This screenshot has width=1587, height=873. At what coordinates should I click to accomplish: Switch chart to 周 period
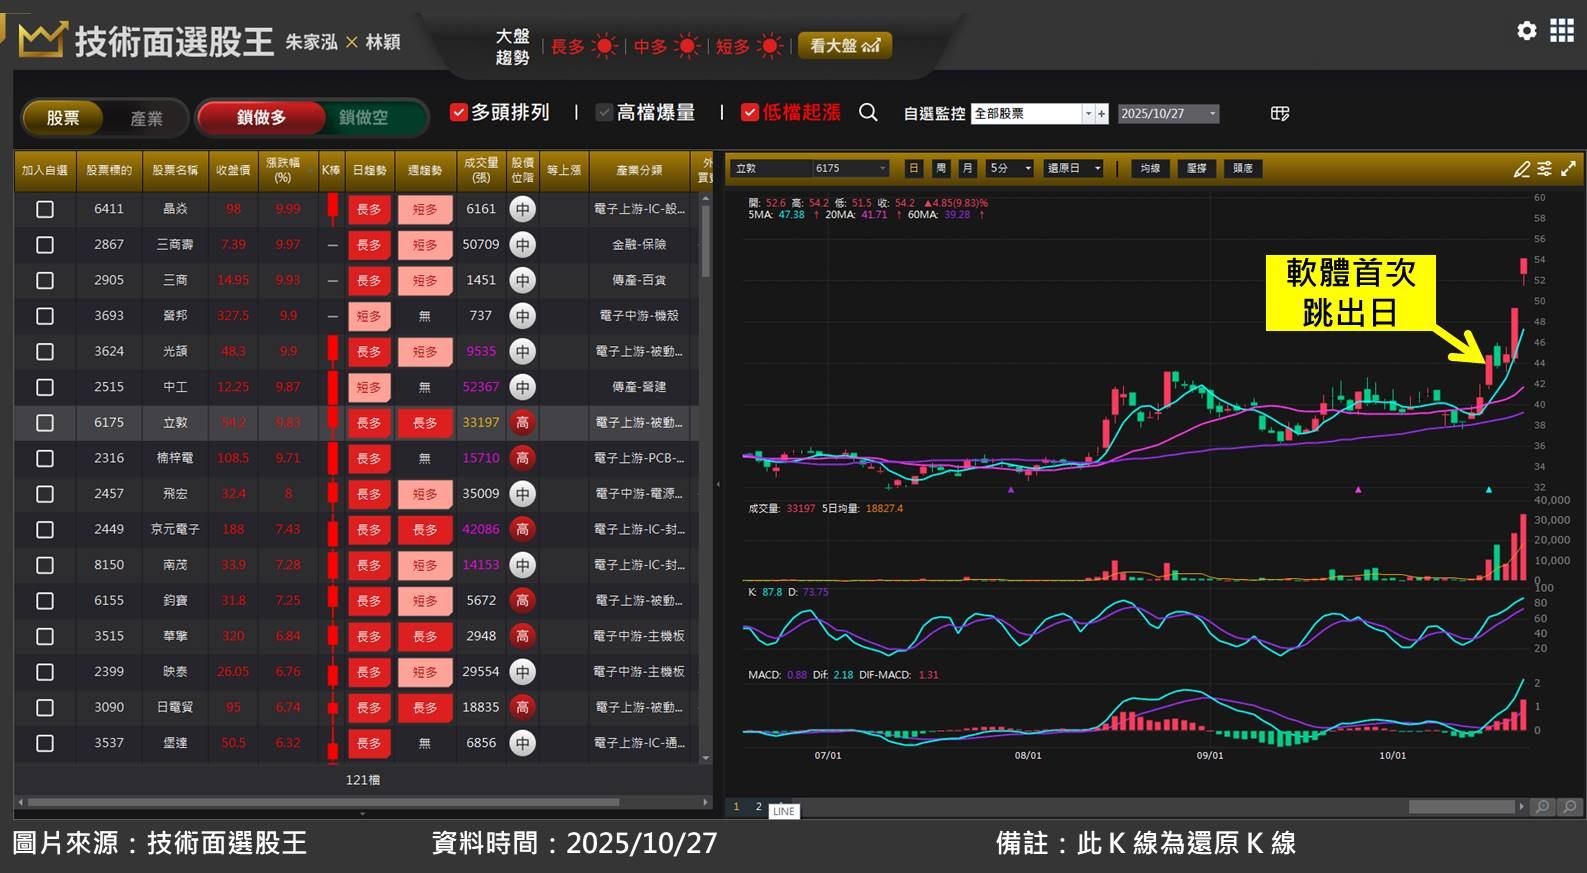coord(940,169)
